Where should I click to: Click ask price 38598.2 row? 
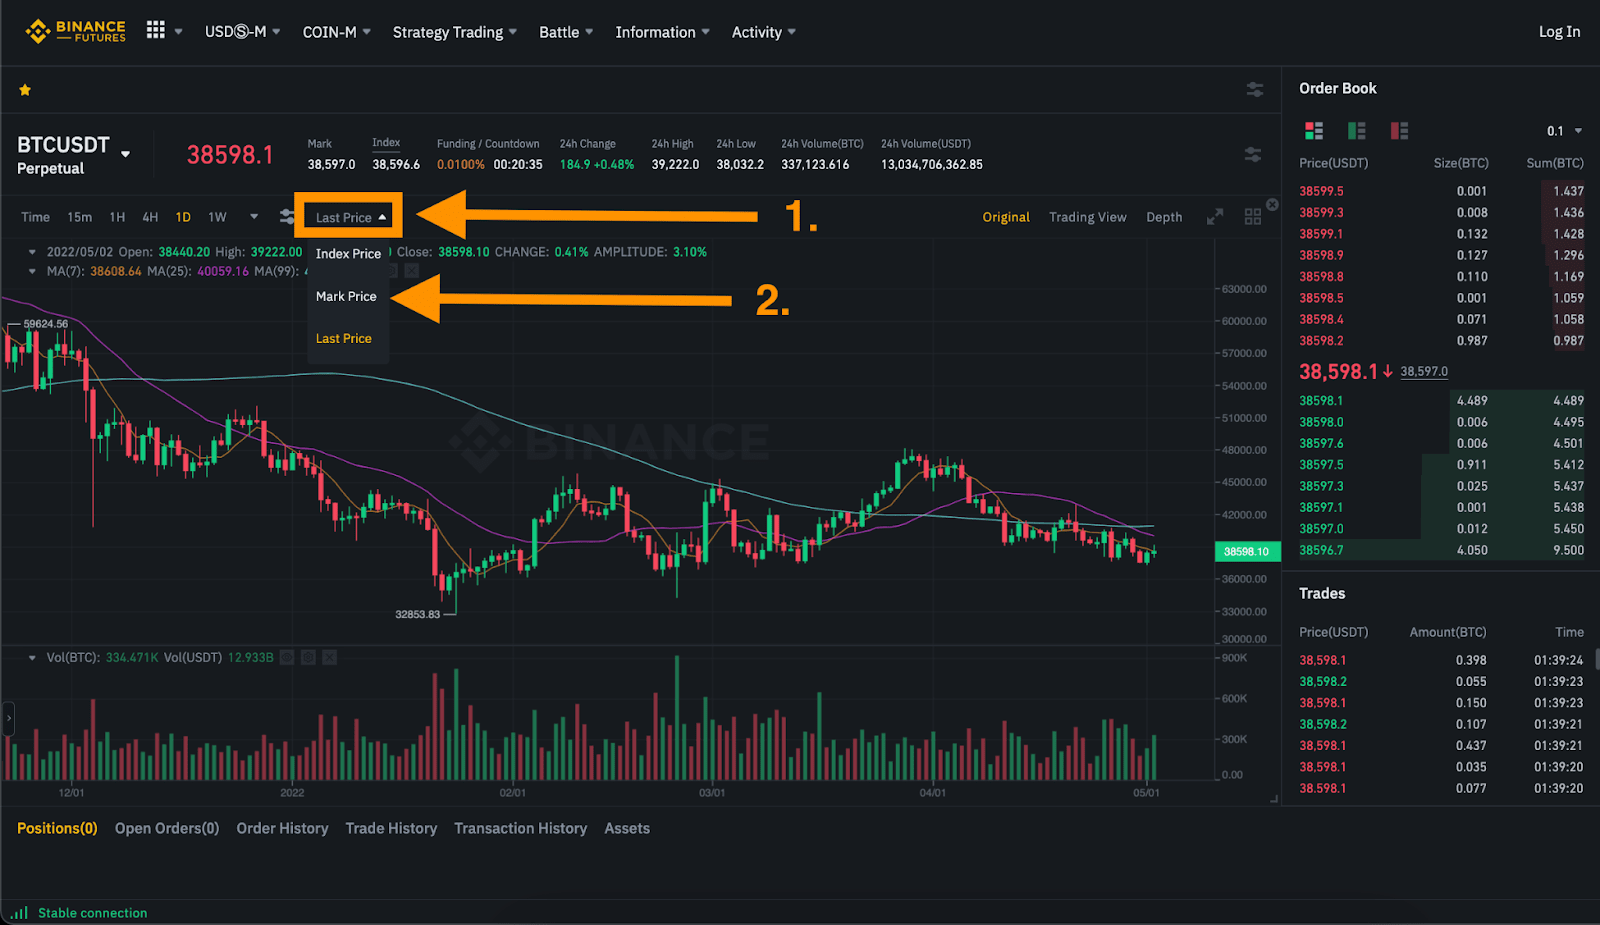click(x=1441, y=341)
